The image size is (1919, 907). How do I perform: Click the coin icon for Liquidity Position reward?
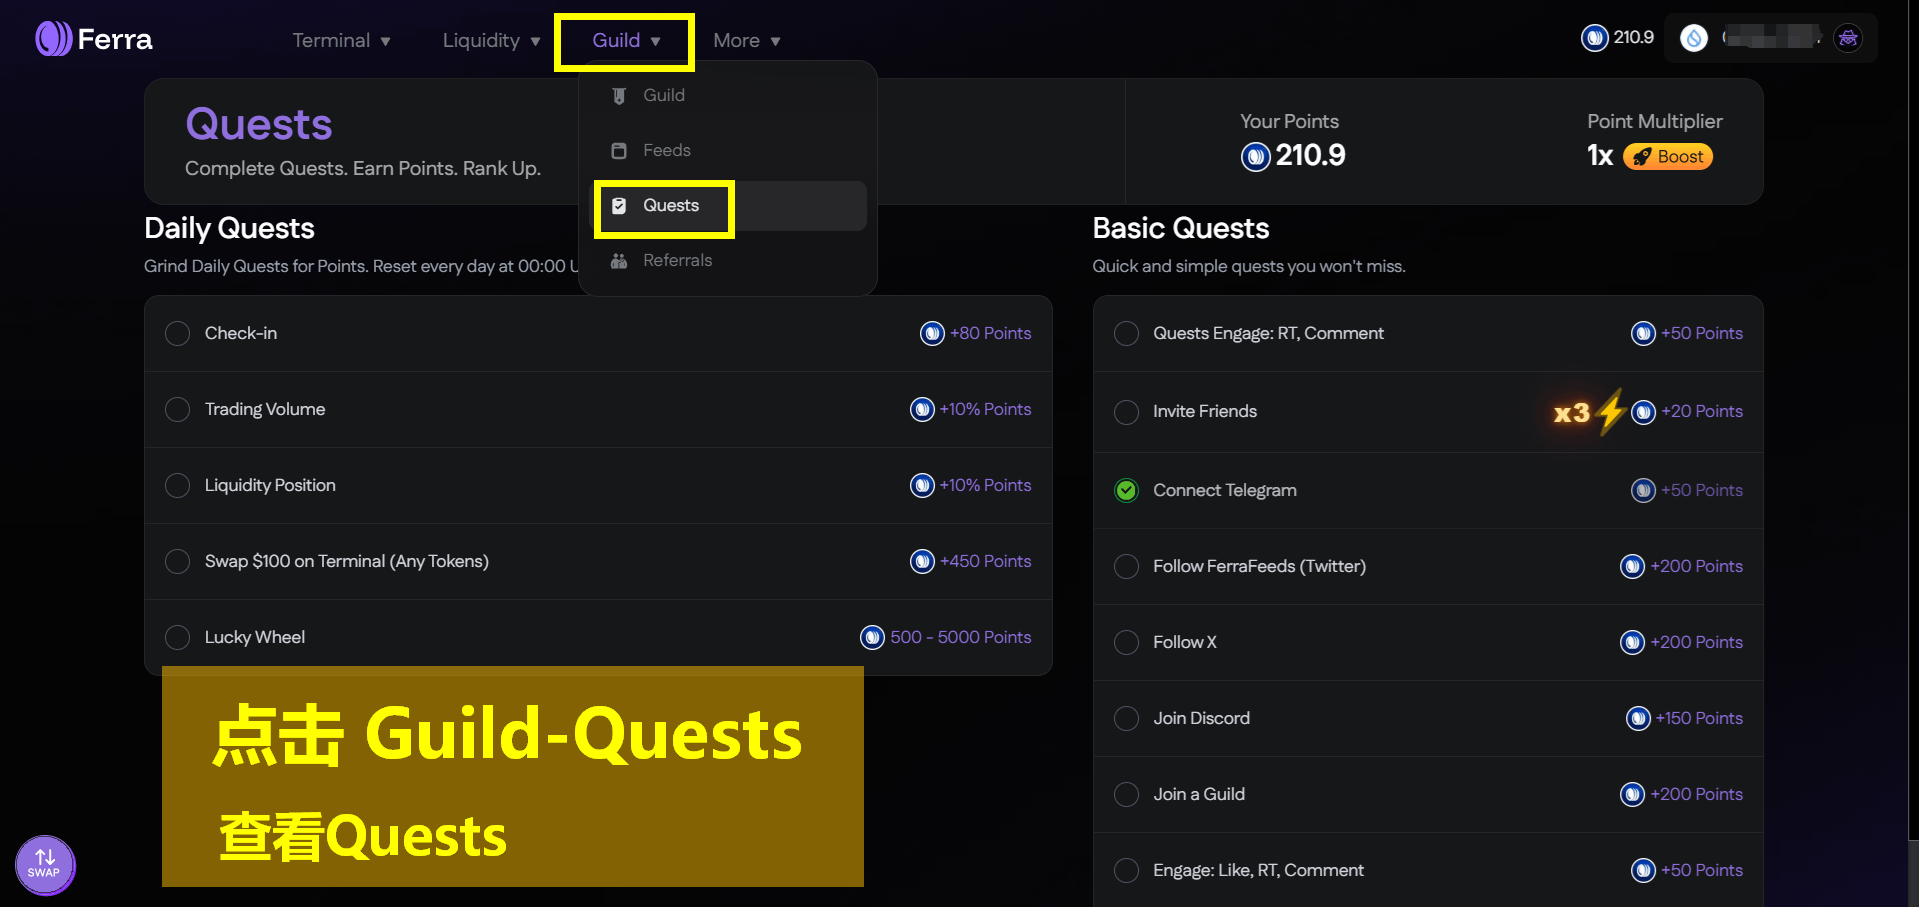click(922, 485)
